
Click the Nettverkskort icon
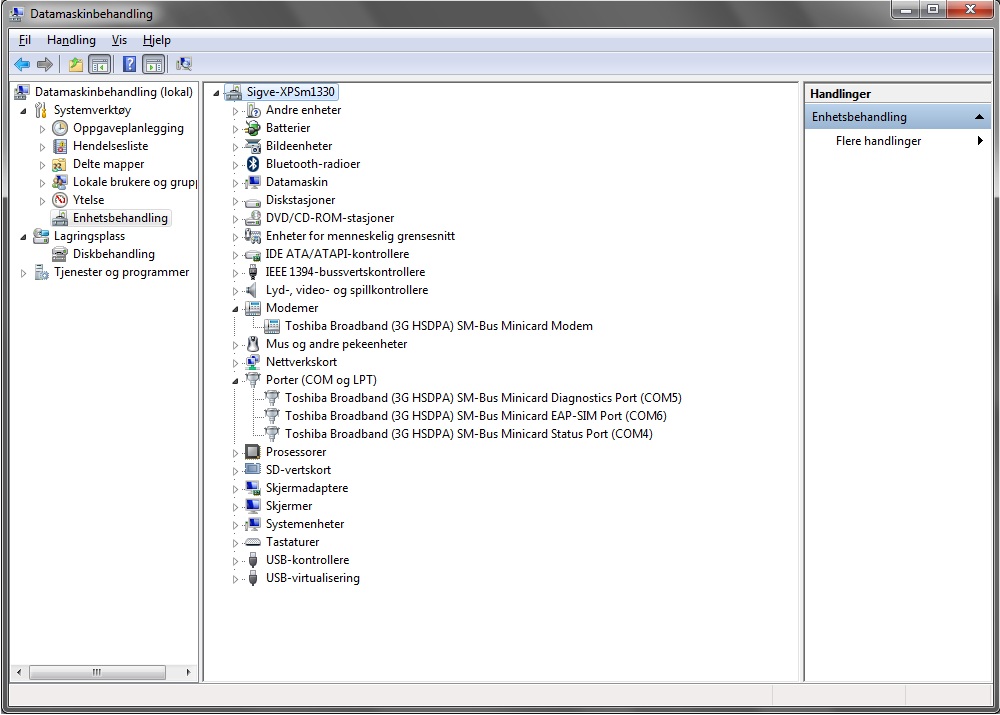click(x=253, y=362)
